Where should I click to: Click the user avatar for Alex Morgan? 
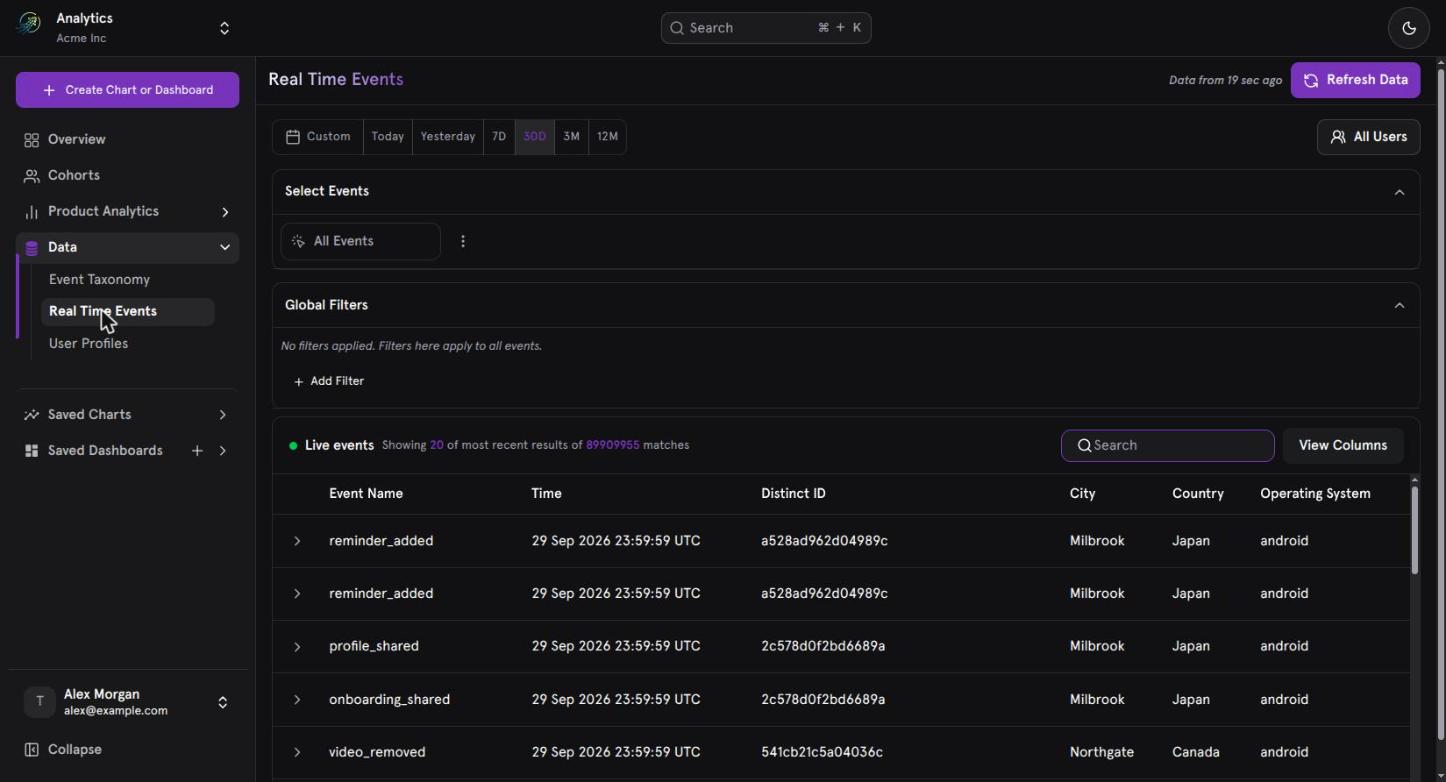coord(40,702)
